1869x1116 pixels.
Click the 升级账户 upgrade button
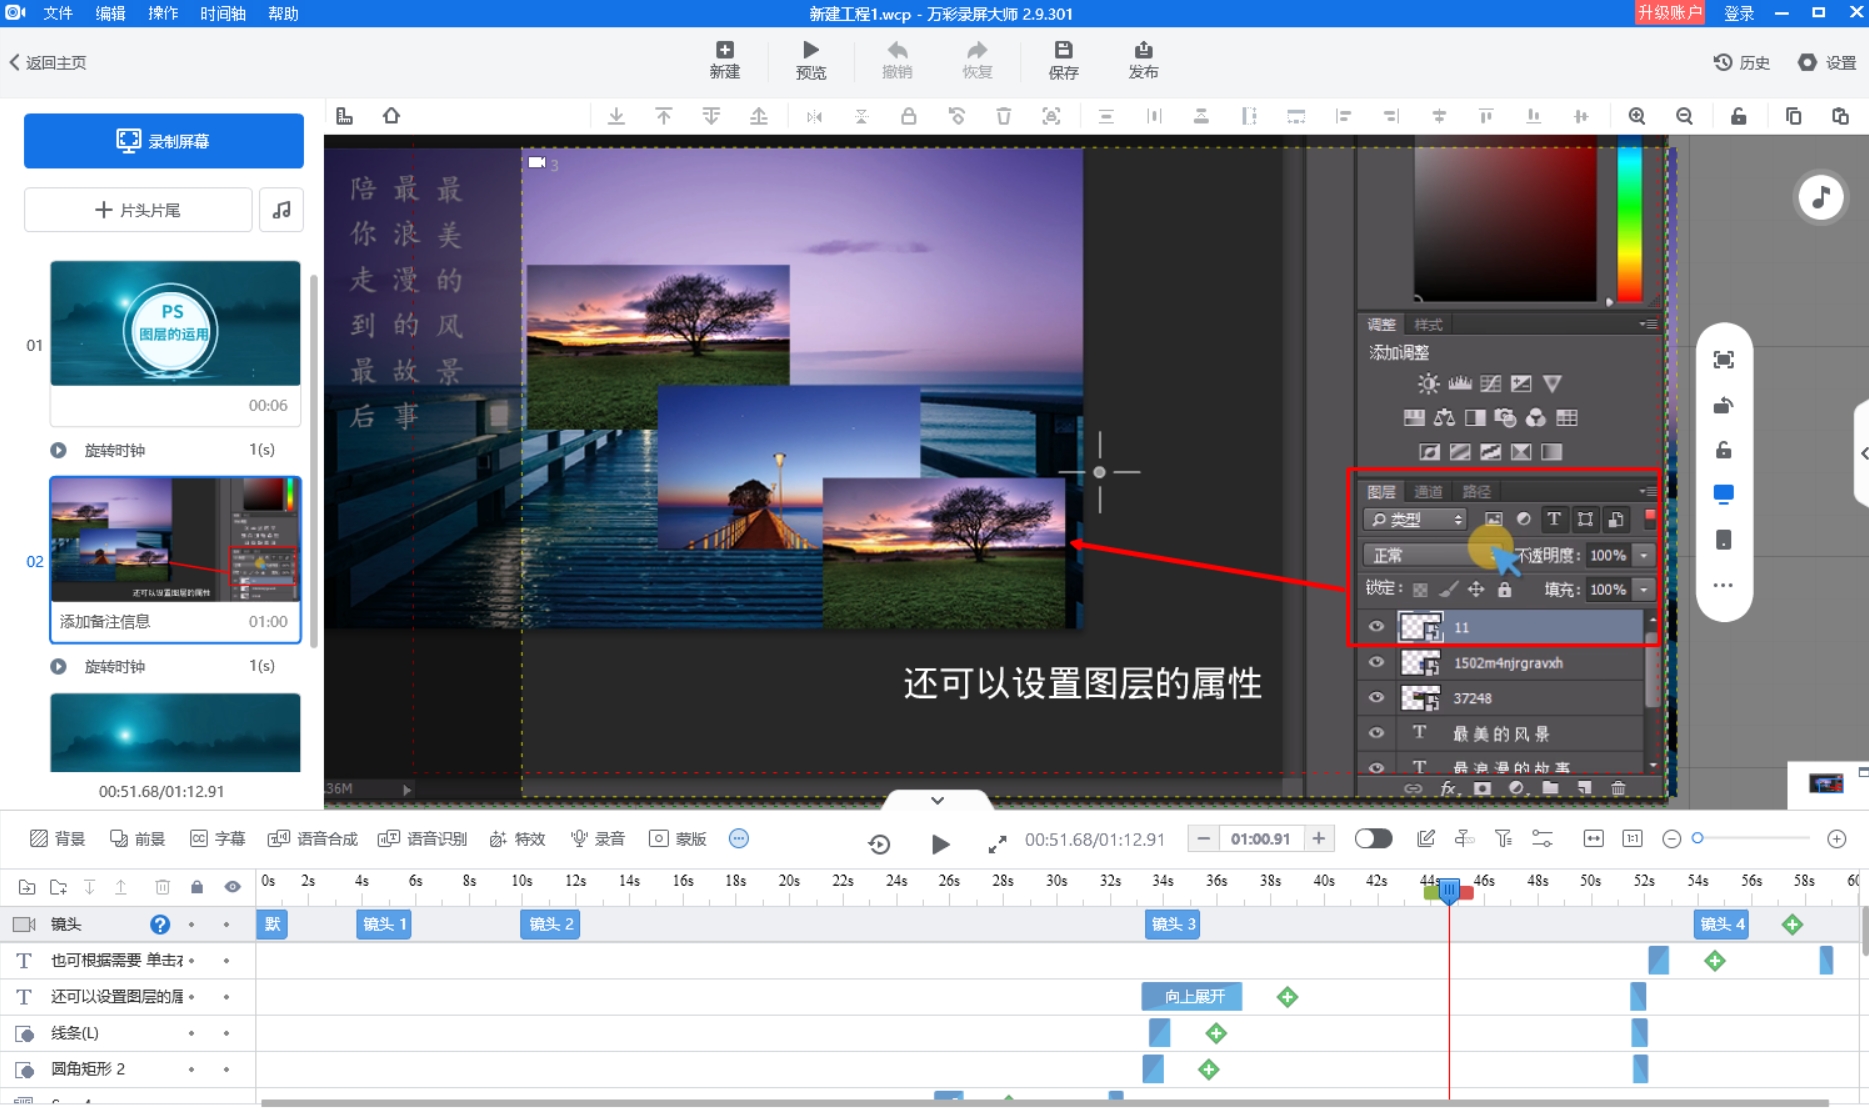(1670, 13)
